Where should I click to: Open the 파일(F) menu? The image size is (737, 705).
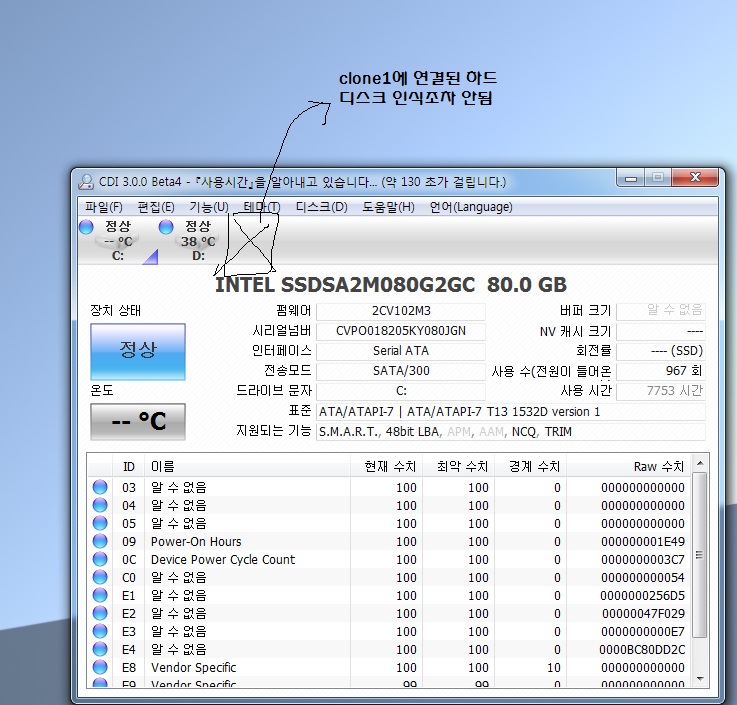tap(103, 207)
